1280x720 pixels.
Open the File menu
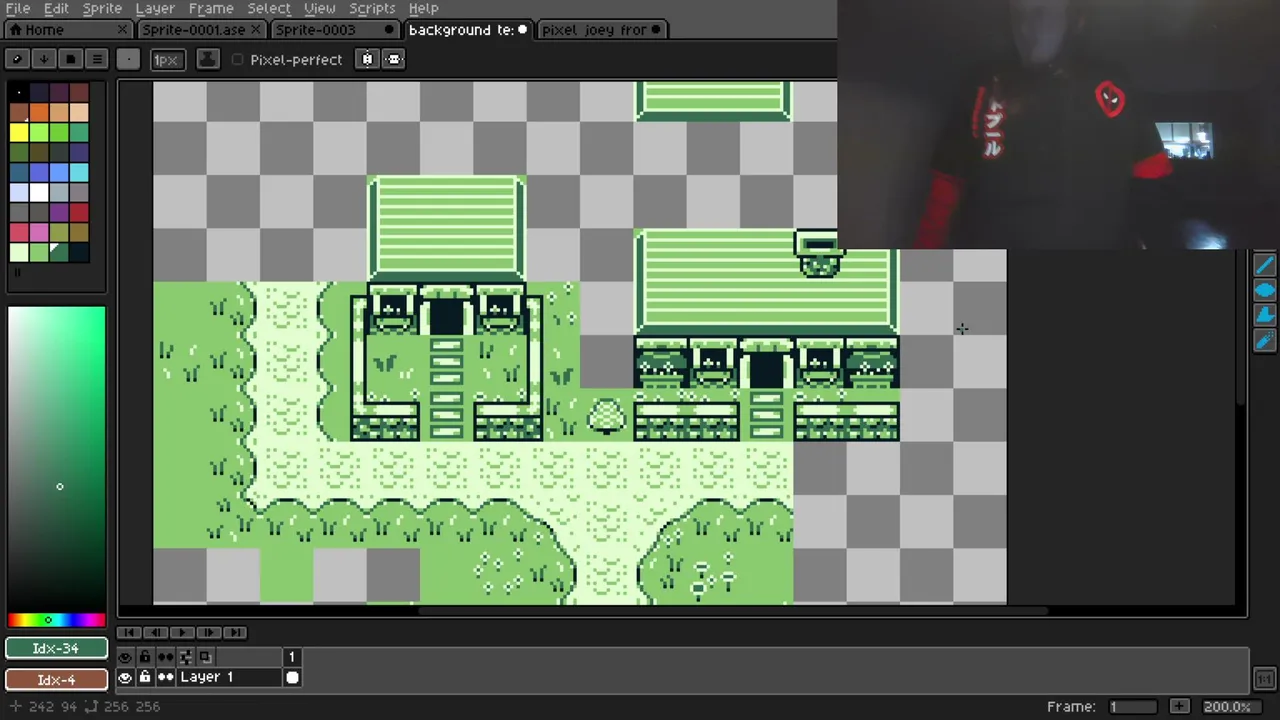[18, 8]
